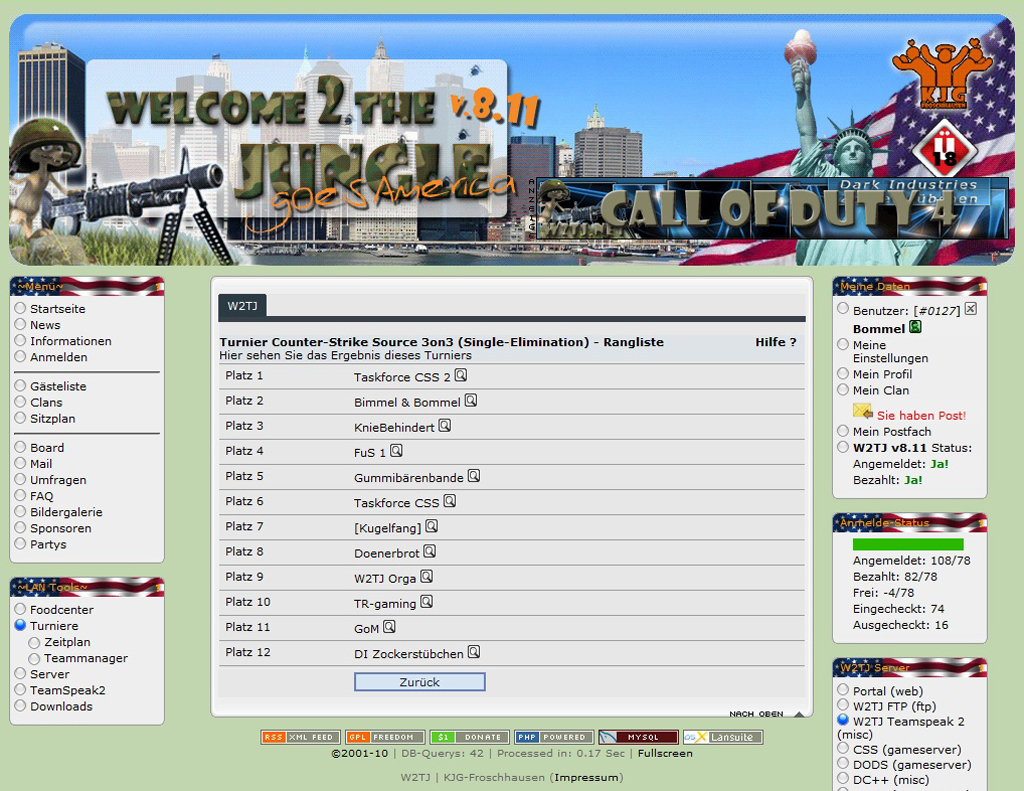Click the Sie haben Post! notice
The height and width of the screenshot is (791, 1024).
(921, 415)
